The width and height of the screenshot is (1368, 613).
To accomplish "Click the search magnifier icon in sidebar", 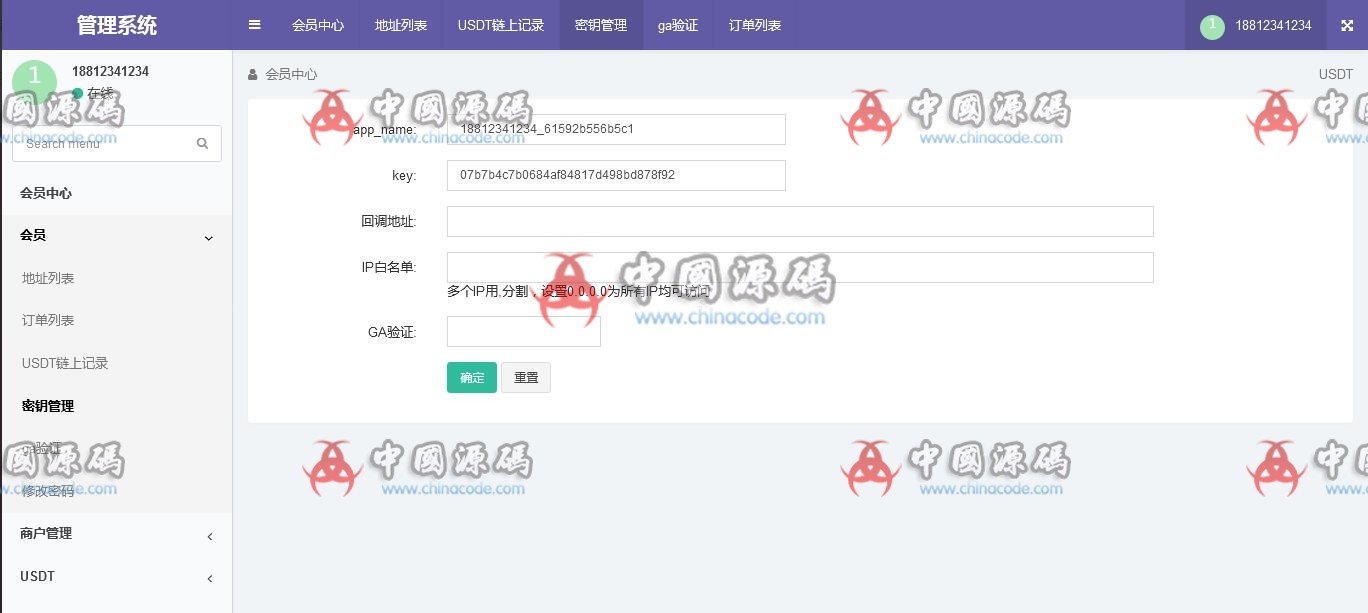I will 203,143.
